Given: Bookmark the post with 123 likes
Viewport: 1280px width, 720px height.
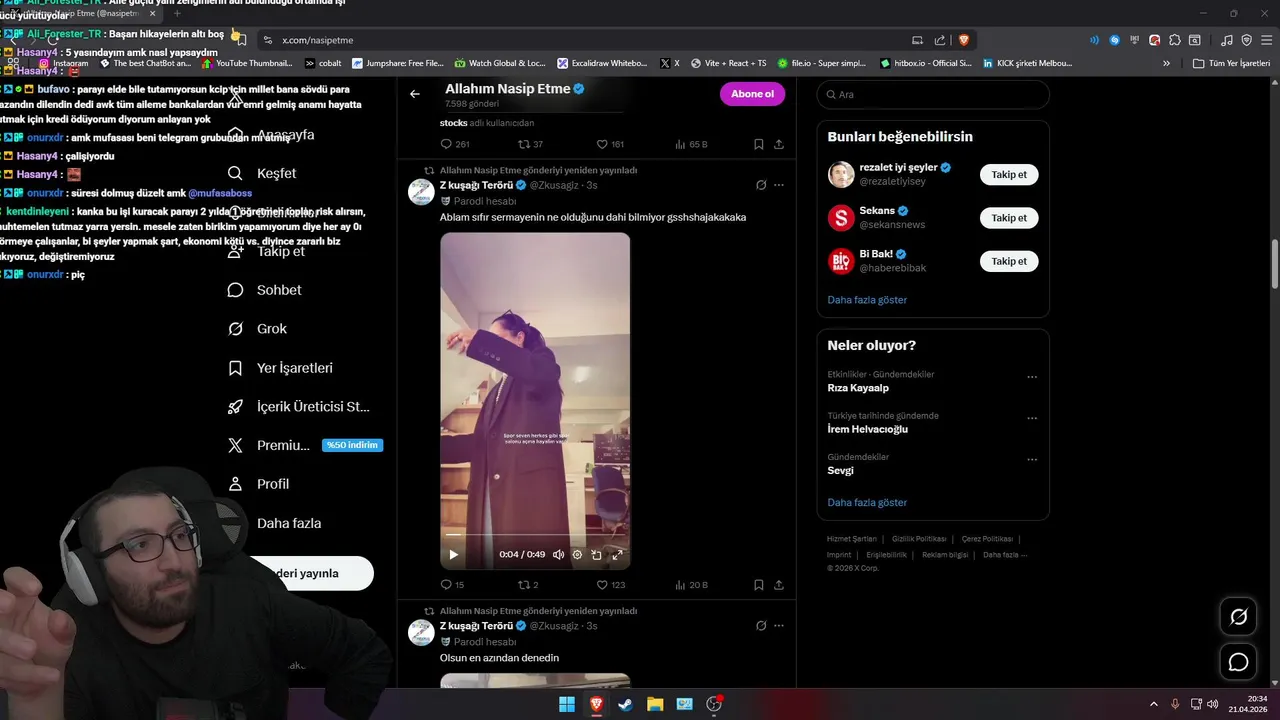Looking at the screenshot, I should (759, 585).
